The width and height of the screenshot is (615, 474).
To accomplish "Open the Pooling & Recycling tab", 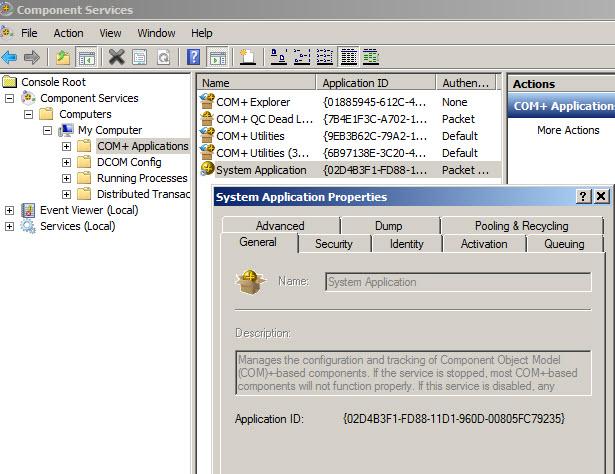I will [x=520, y=226].
